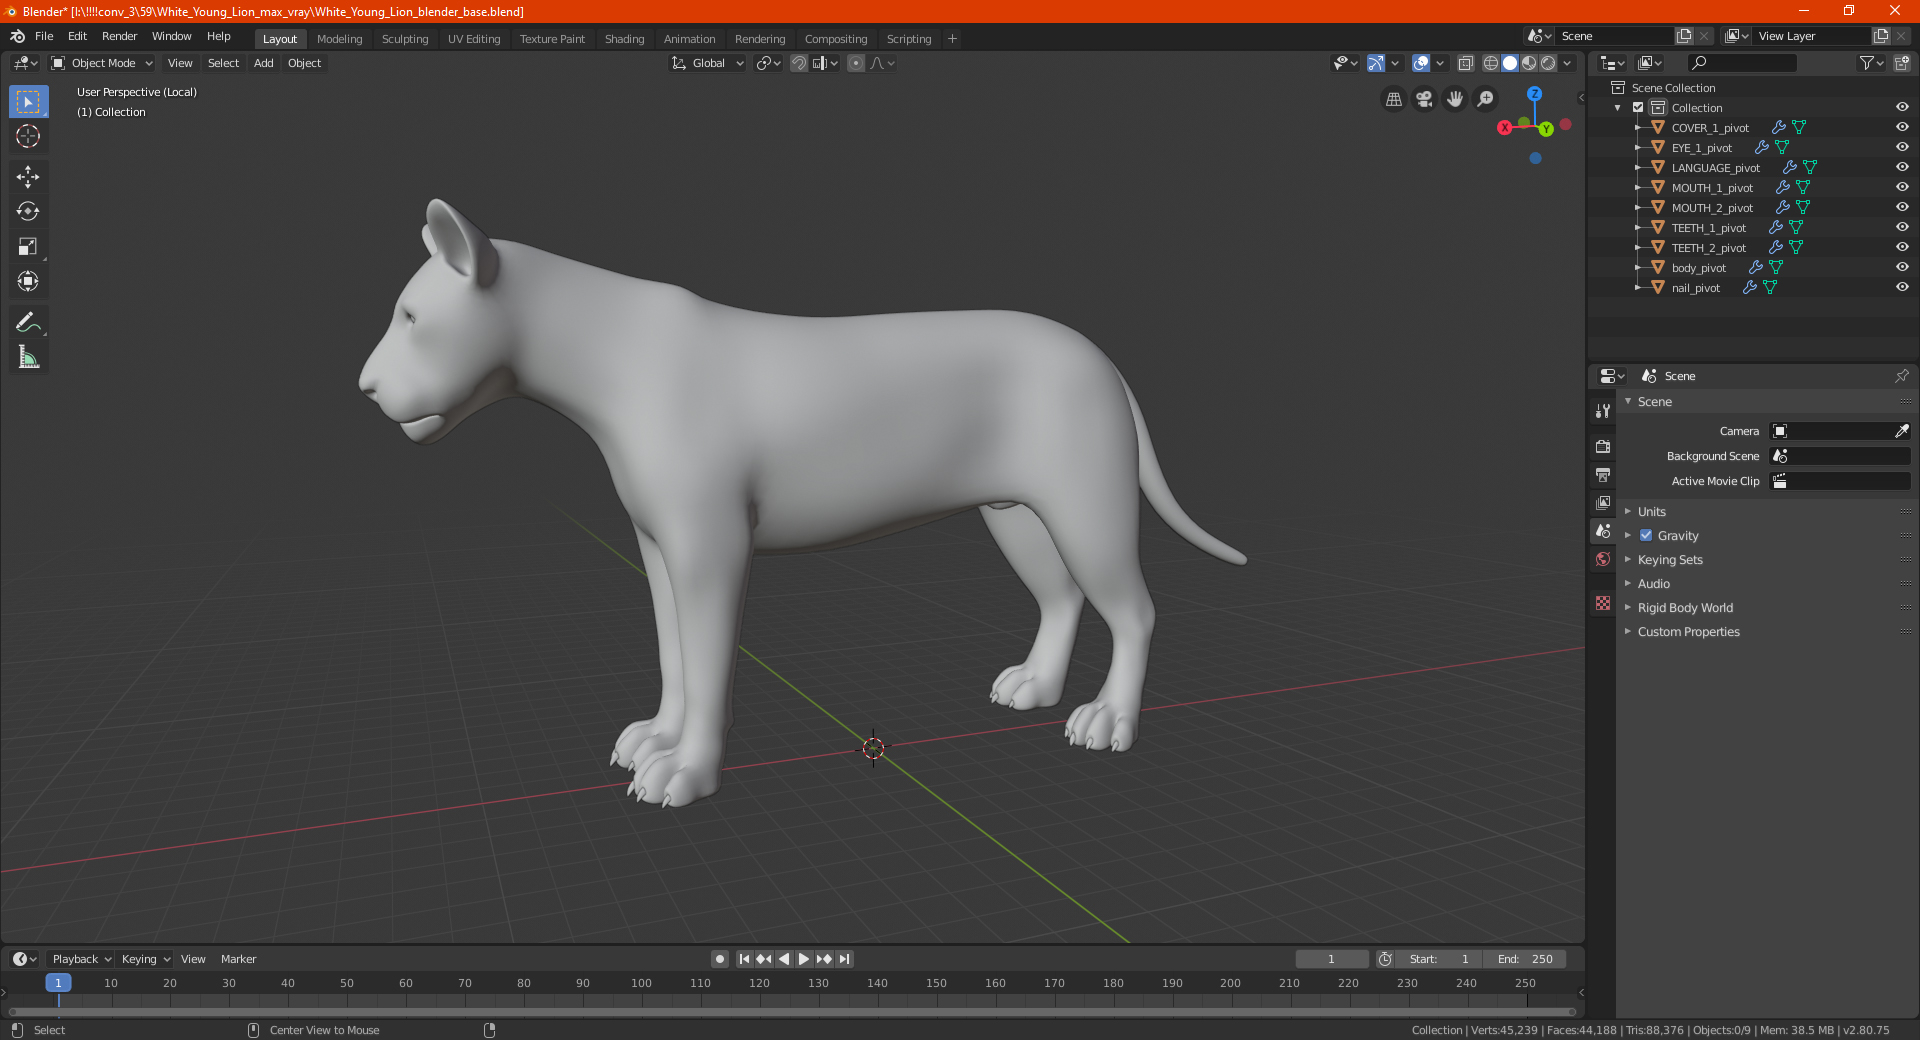Image resolution: width=1920 pixels, height=1040 pixels.
Task: Toggle show overlays button
Action: [1421, 63]
